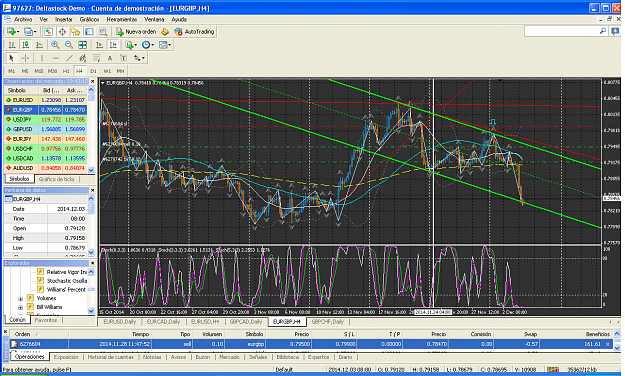Switch timeframe to D1

pos(93,71)
